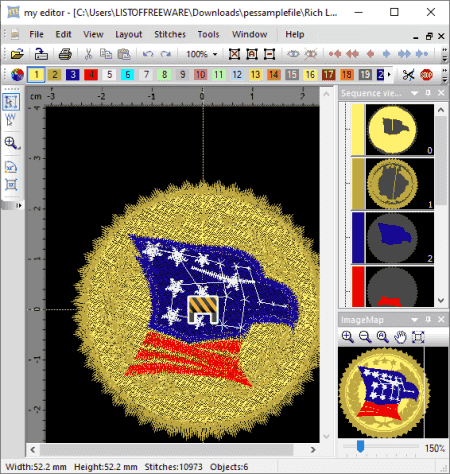
Task: Click the rotate tool icon in left toolbar
Action: [11, 167]
